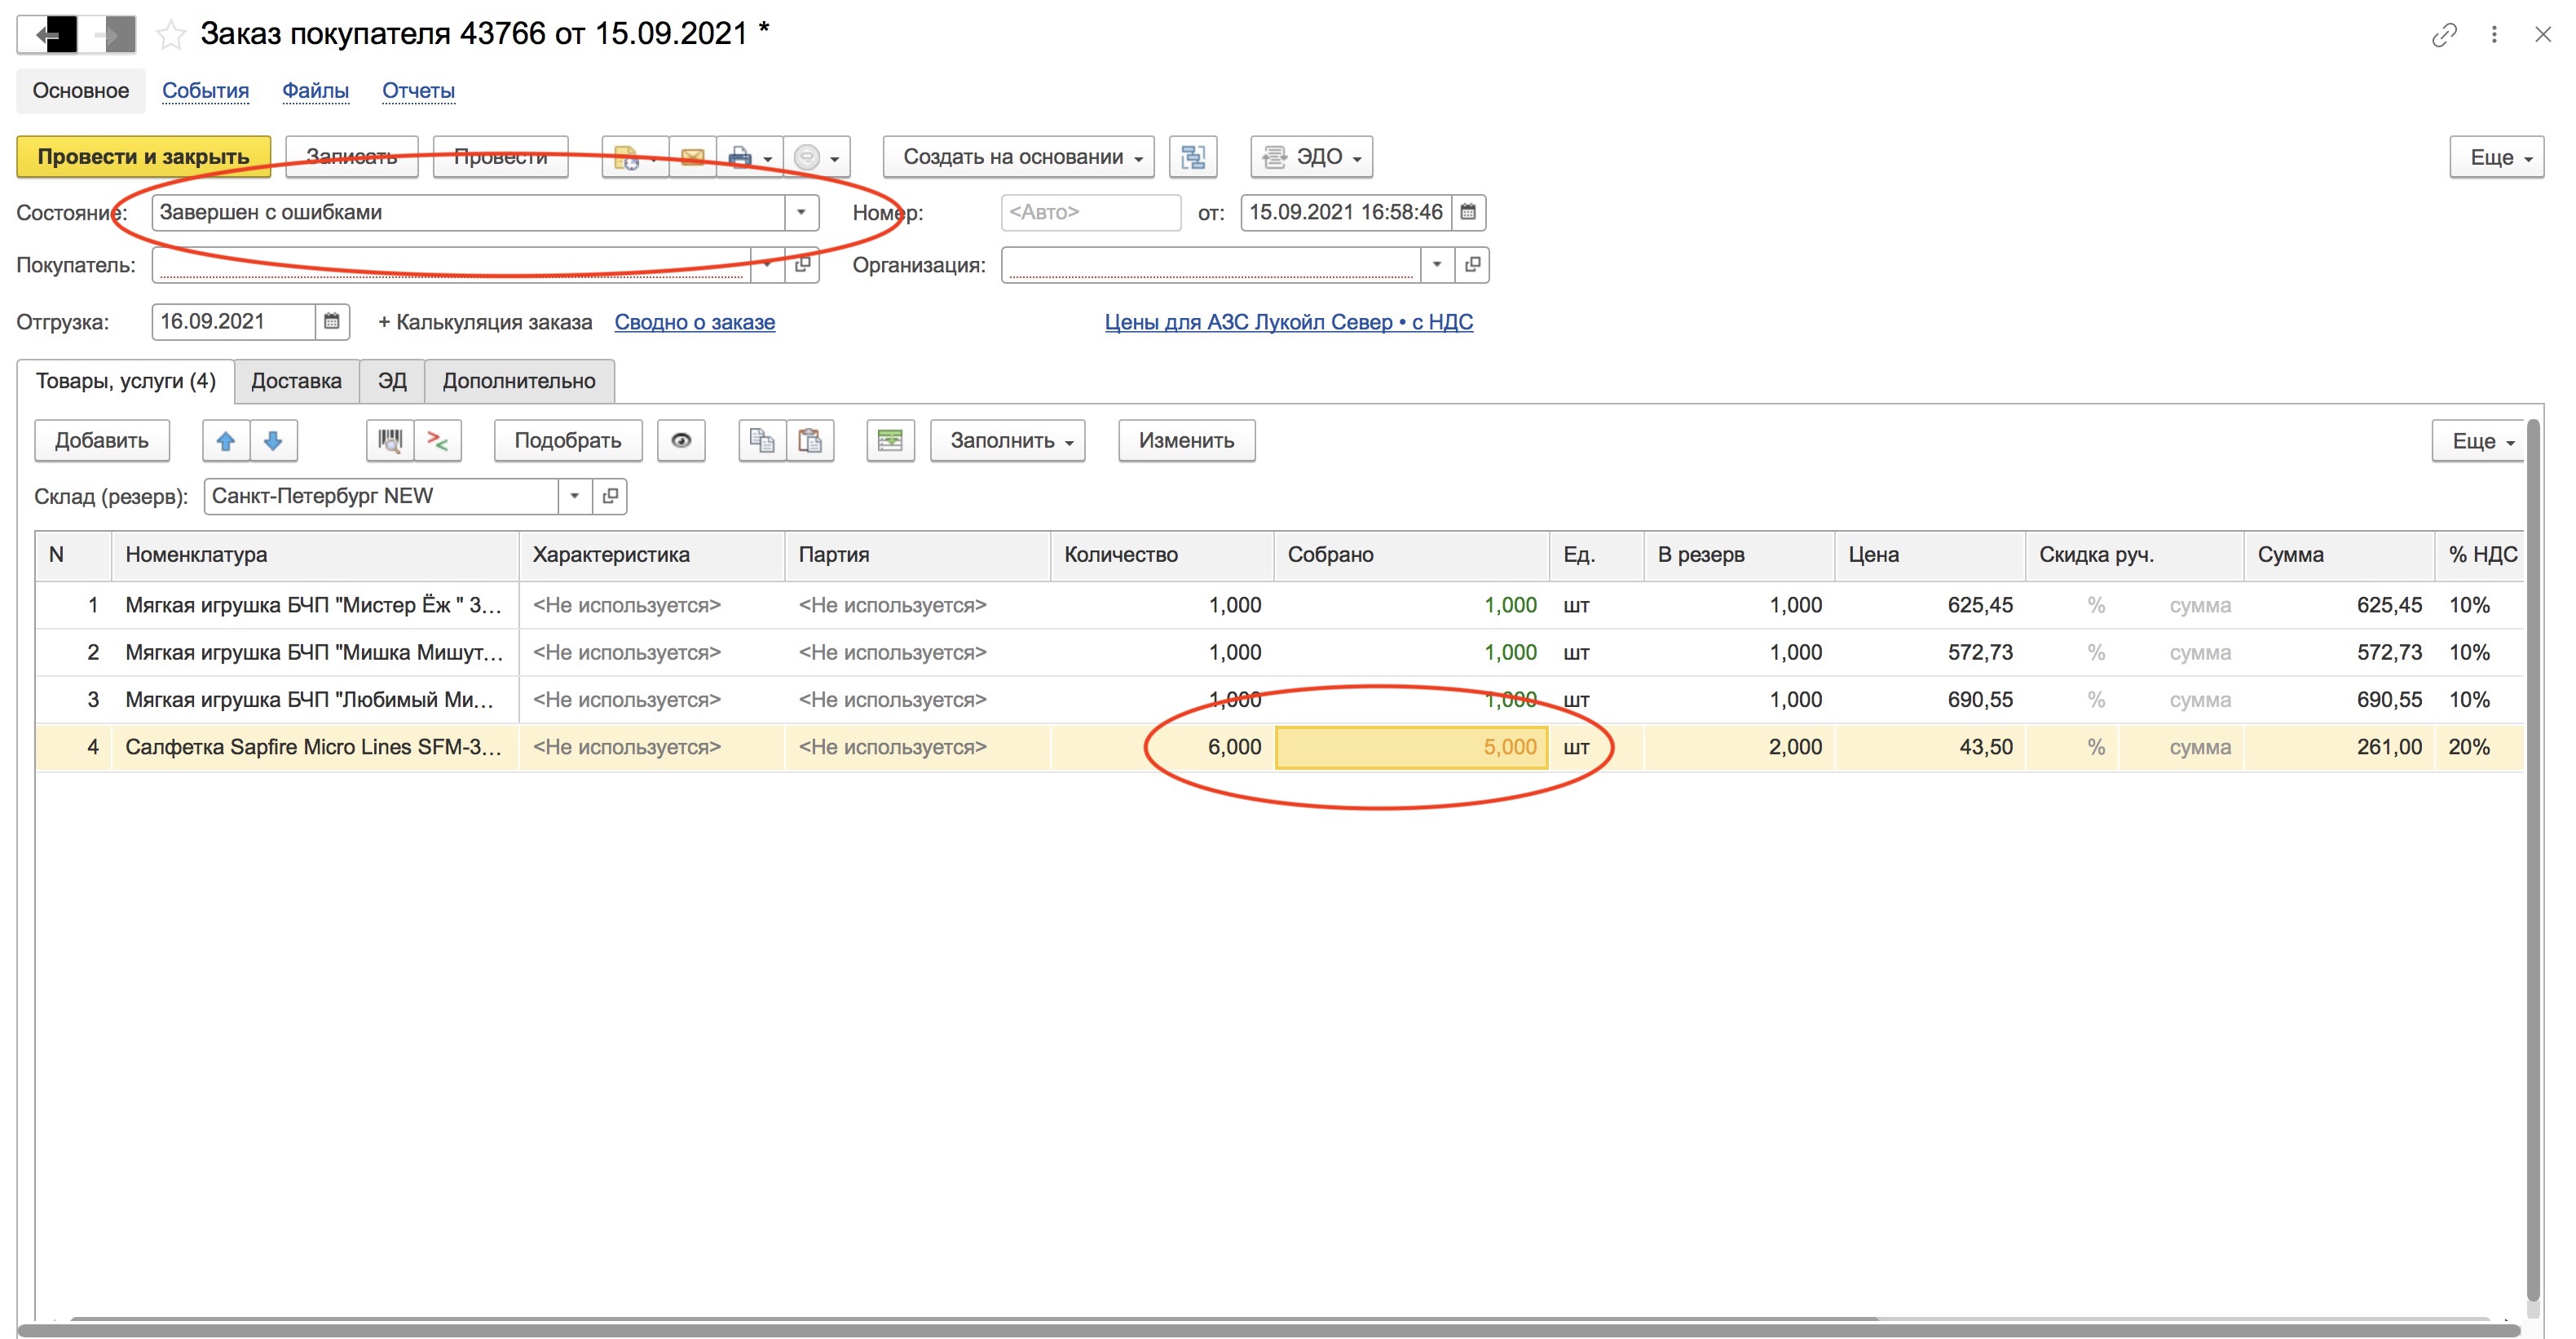Open calendar for Отгрузка date
The width and height of the screenshot is (2576, 1339).
pyautogui.click(x=332, y=322)
